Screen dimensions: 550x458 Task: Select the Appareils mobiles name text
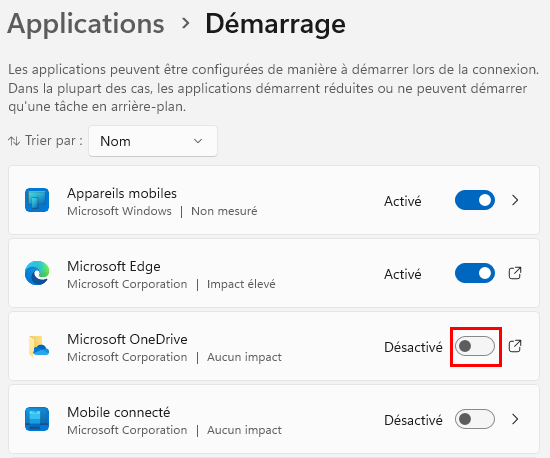122,193
